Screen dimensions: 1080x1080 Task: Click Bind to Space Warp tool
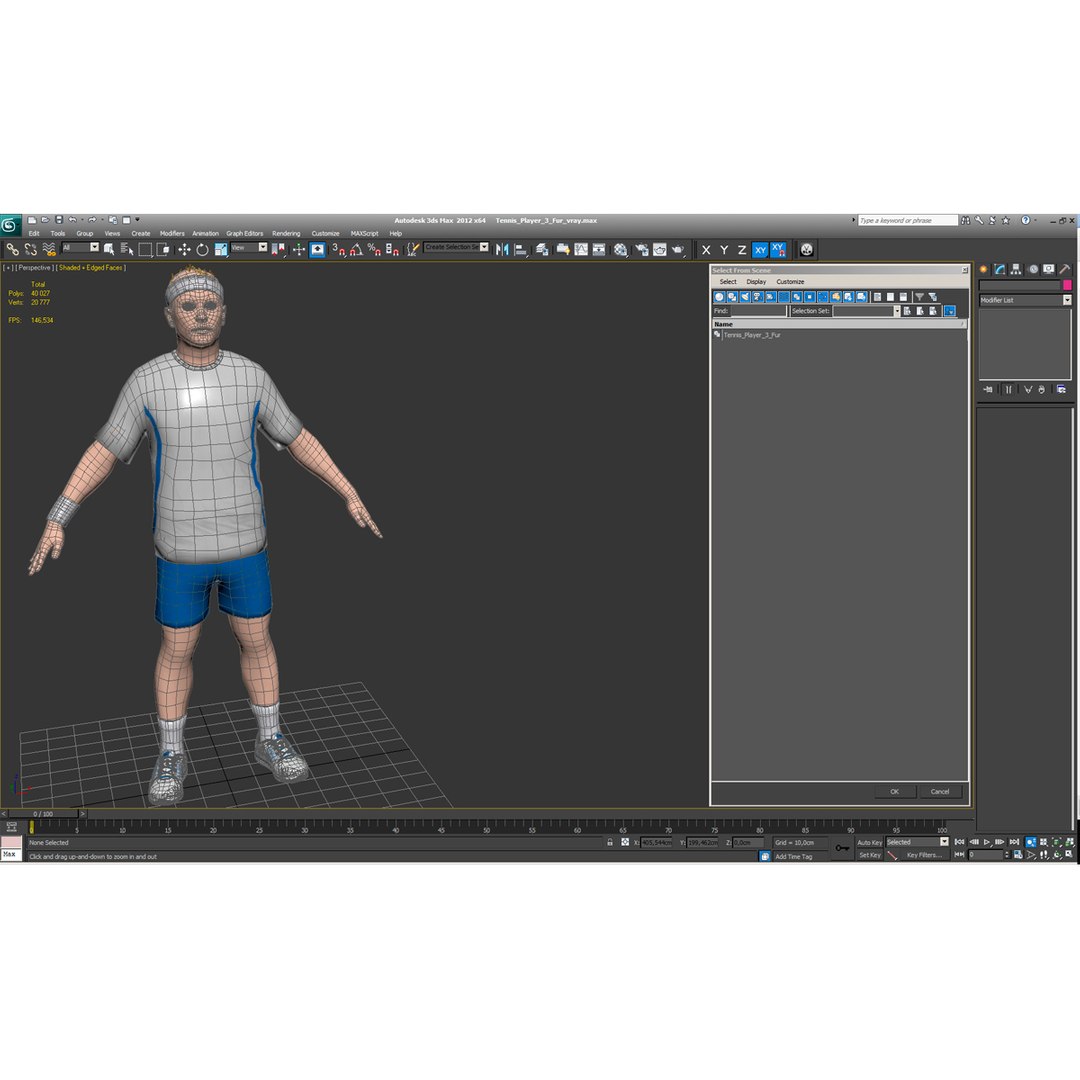point(49,249)
